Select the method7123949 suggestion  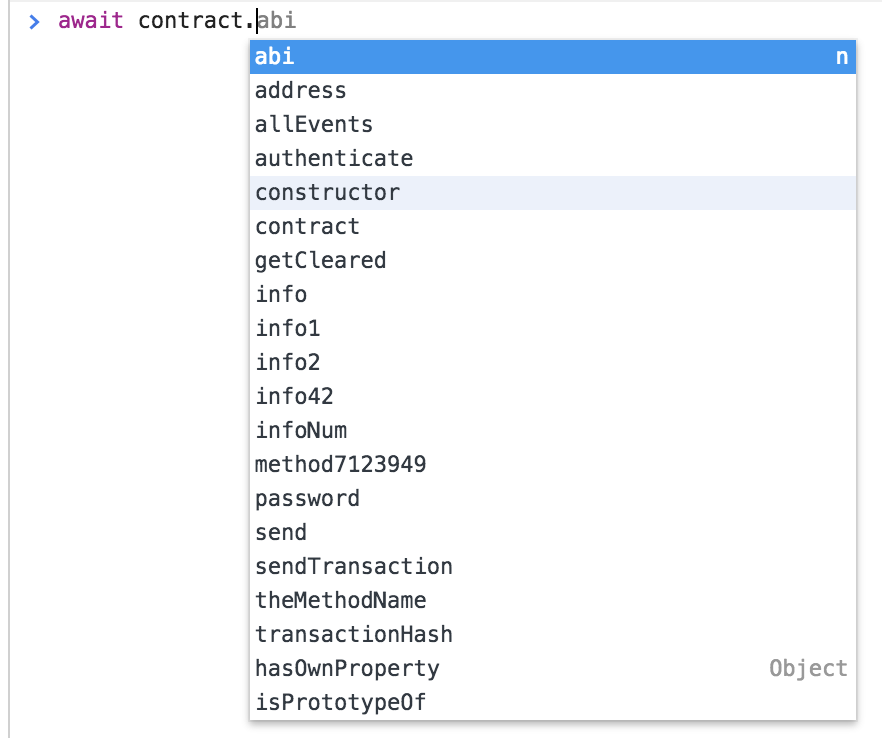click(552, 464)
